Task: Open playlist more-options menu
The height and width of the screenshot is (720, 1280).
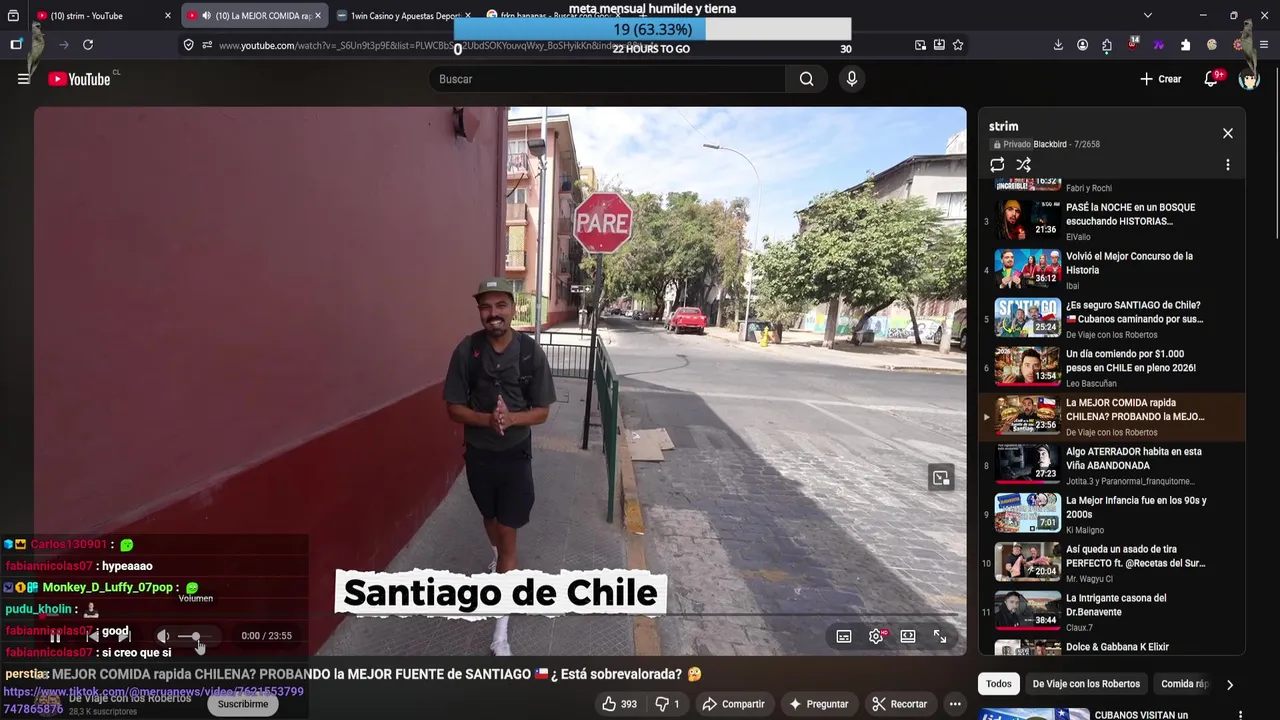Action: coord(1228,165)
